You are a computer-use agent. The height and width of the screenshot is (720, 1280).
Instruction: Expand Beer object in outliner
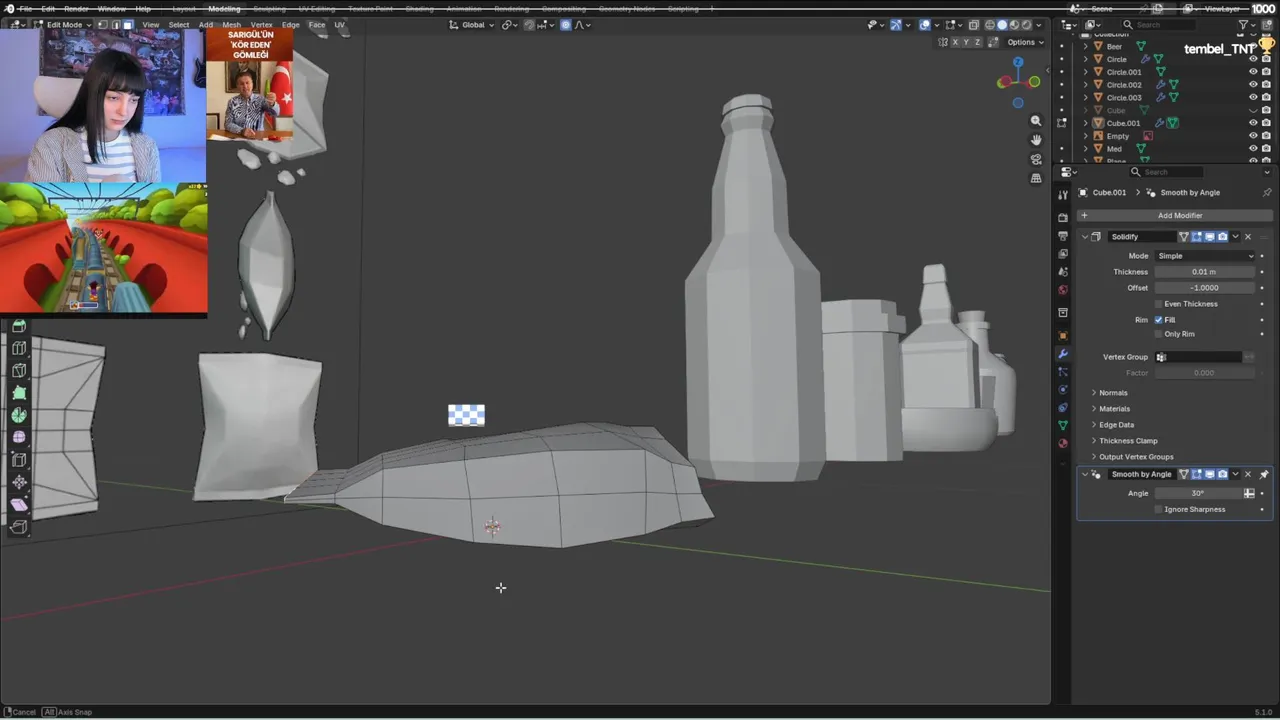[1085, 46]
